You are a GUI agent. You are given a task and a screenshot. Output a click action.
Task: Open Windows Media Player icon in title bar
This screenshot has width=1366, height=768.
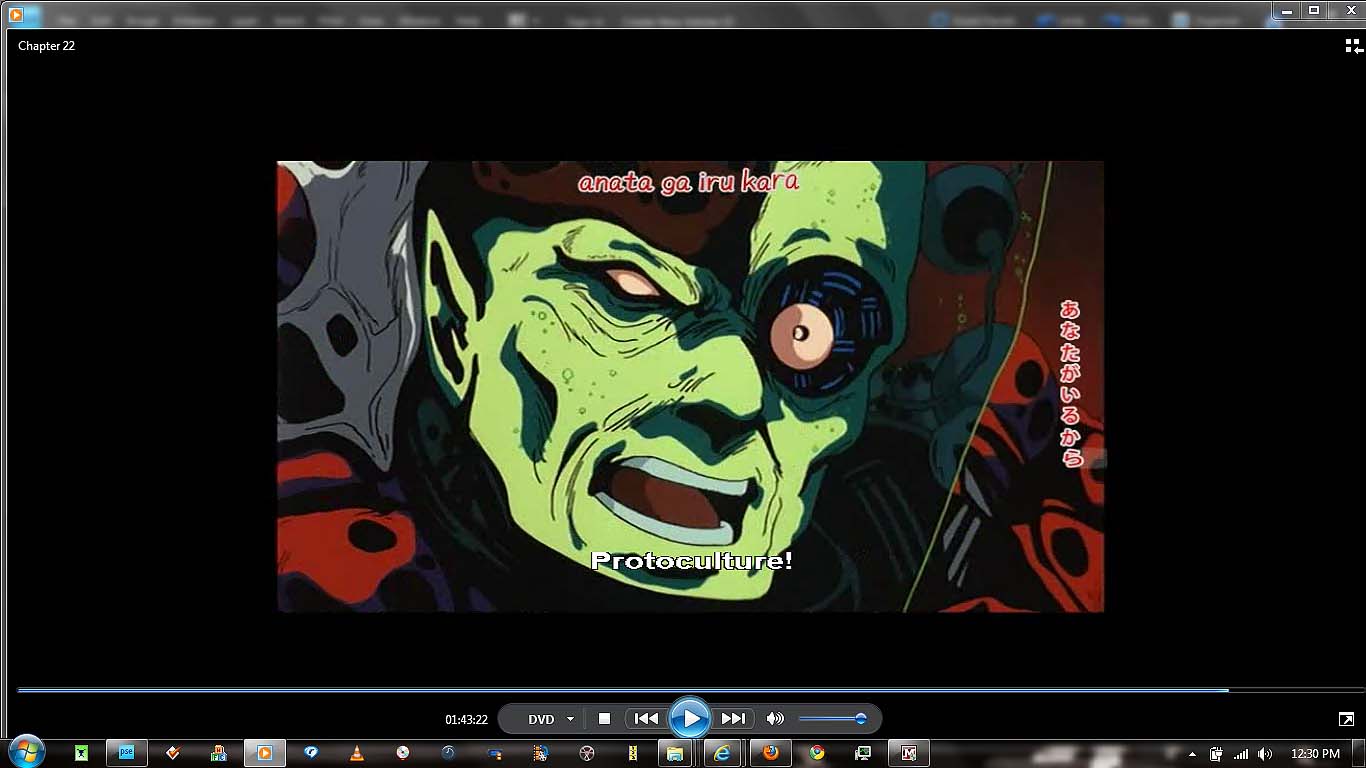tap(16, 14)
